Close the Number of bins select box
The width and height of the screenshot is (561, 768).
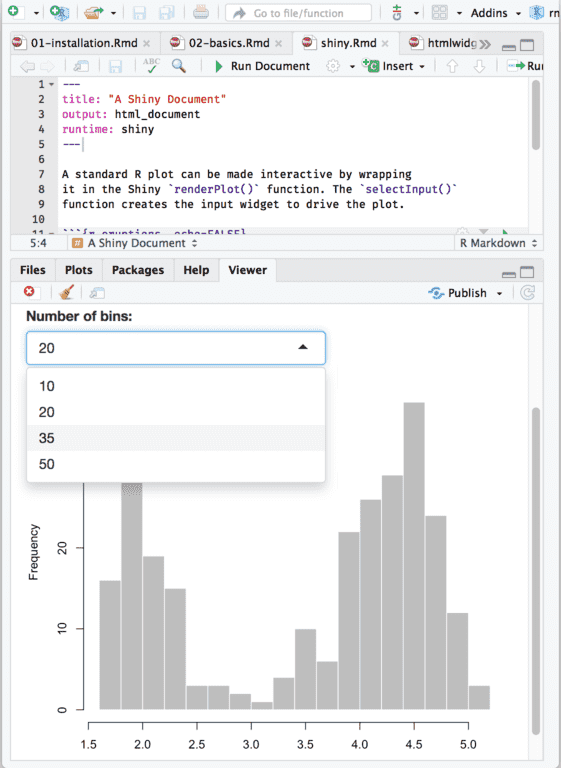176,348
